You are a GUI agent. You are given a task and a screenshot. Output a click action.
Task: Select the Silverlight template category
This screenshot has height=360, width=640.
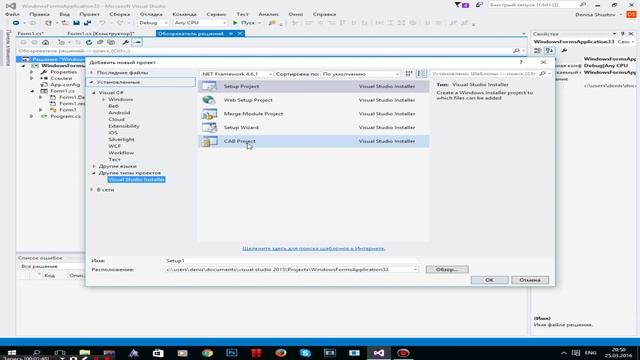pyautogui.click(x=121, y=140)
